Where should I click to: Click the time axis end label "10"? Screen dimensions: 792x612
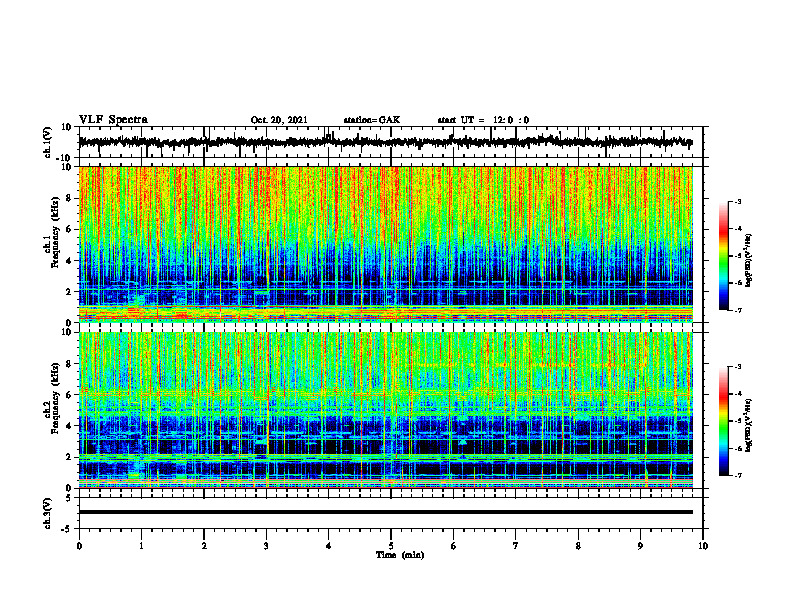click(x=703, y=546)
